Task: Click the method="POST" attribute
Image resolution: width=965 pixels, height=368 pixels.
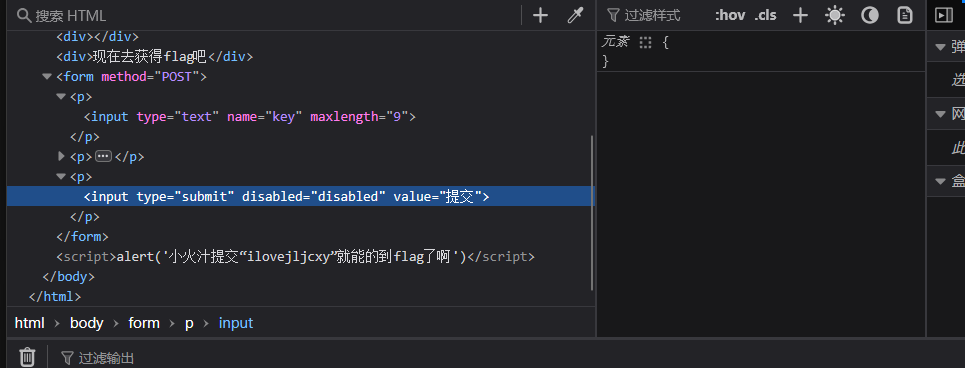Action: pos(151,77)
